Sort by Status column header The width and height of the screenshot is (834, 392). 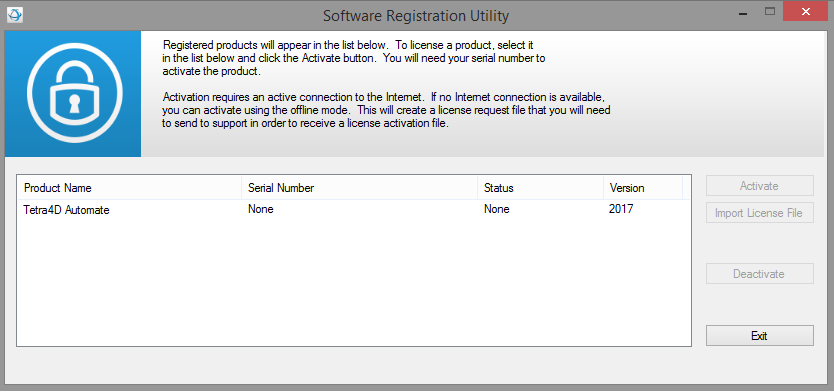tap(540, 188)
